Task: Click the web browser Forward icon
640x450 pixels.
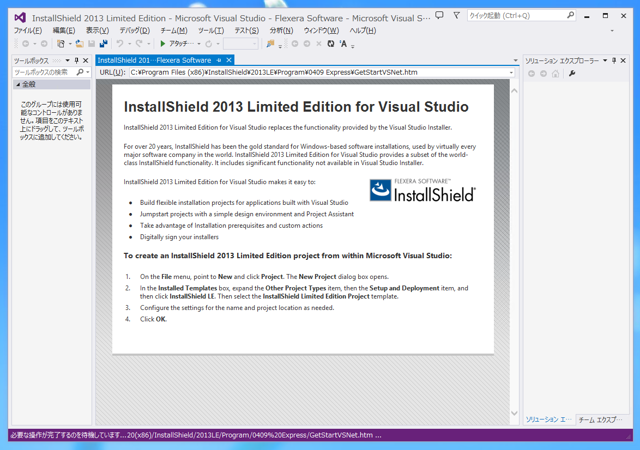Action: tap(307, 43)
